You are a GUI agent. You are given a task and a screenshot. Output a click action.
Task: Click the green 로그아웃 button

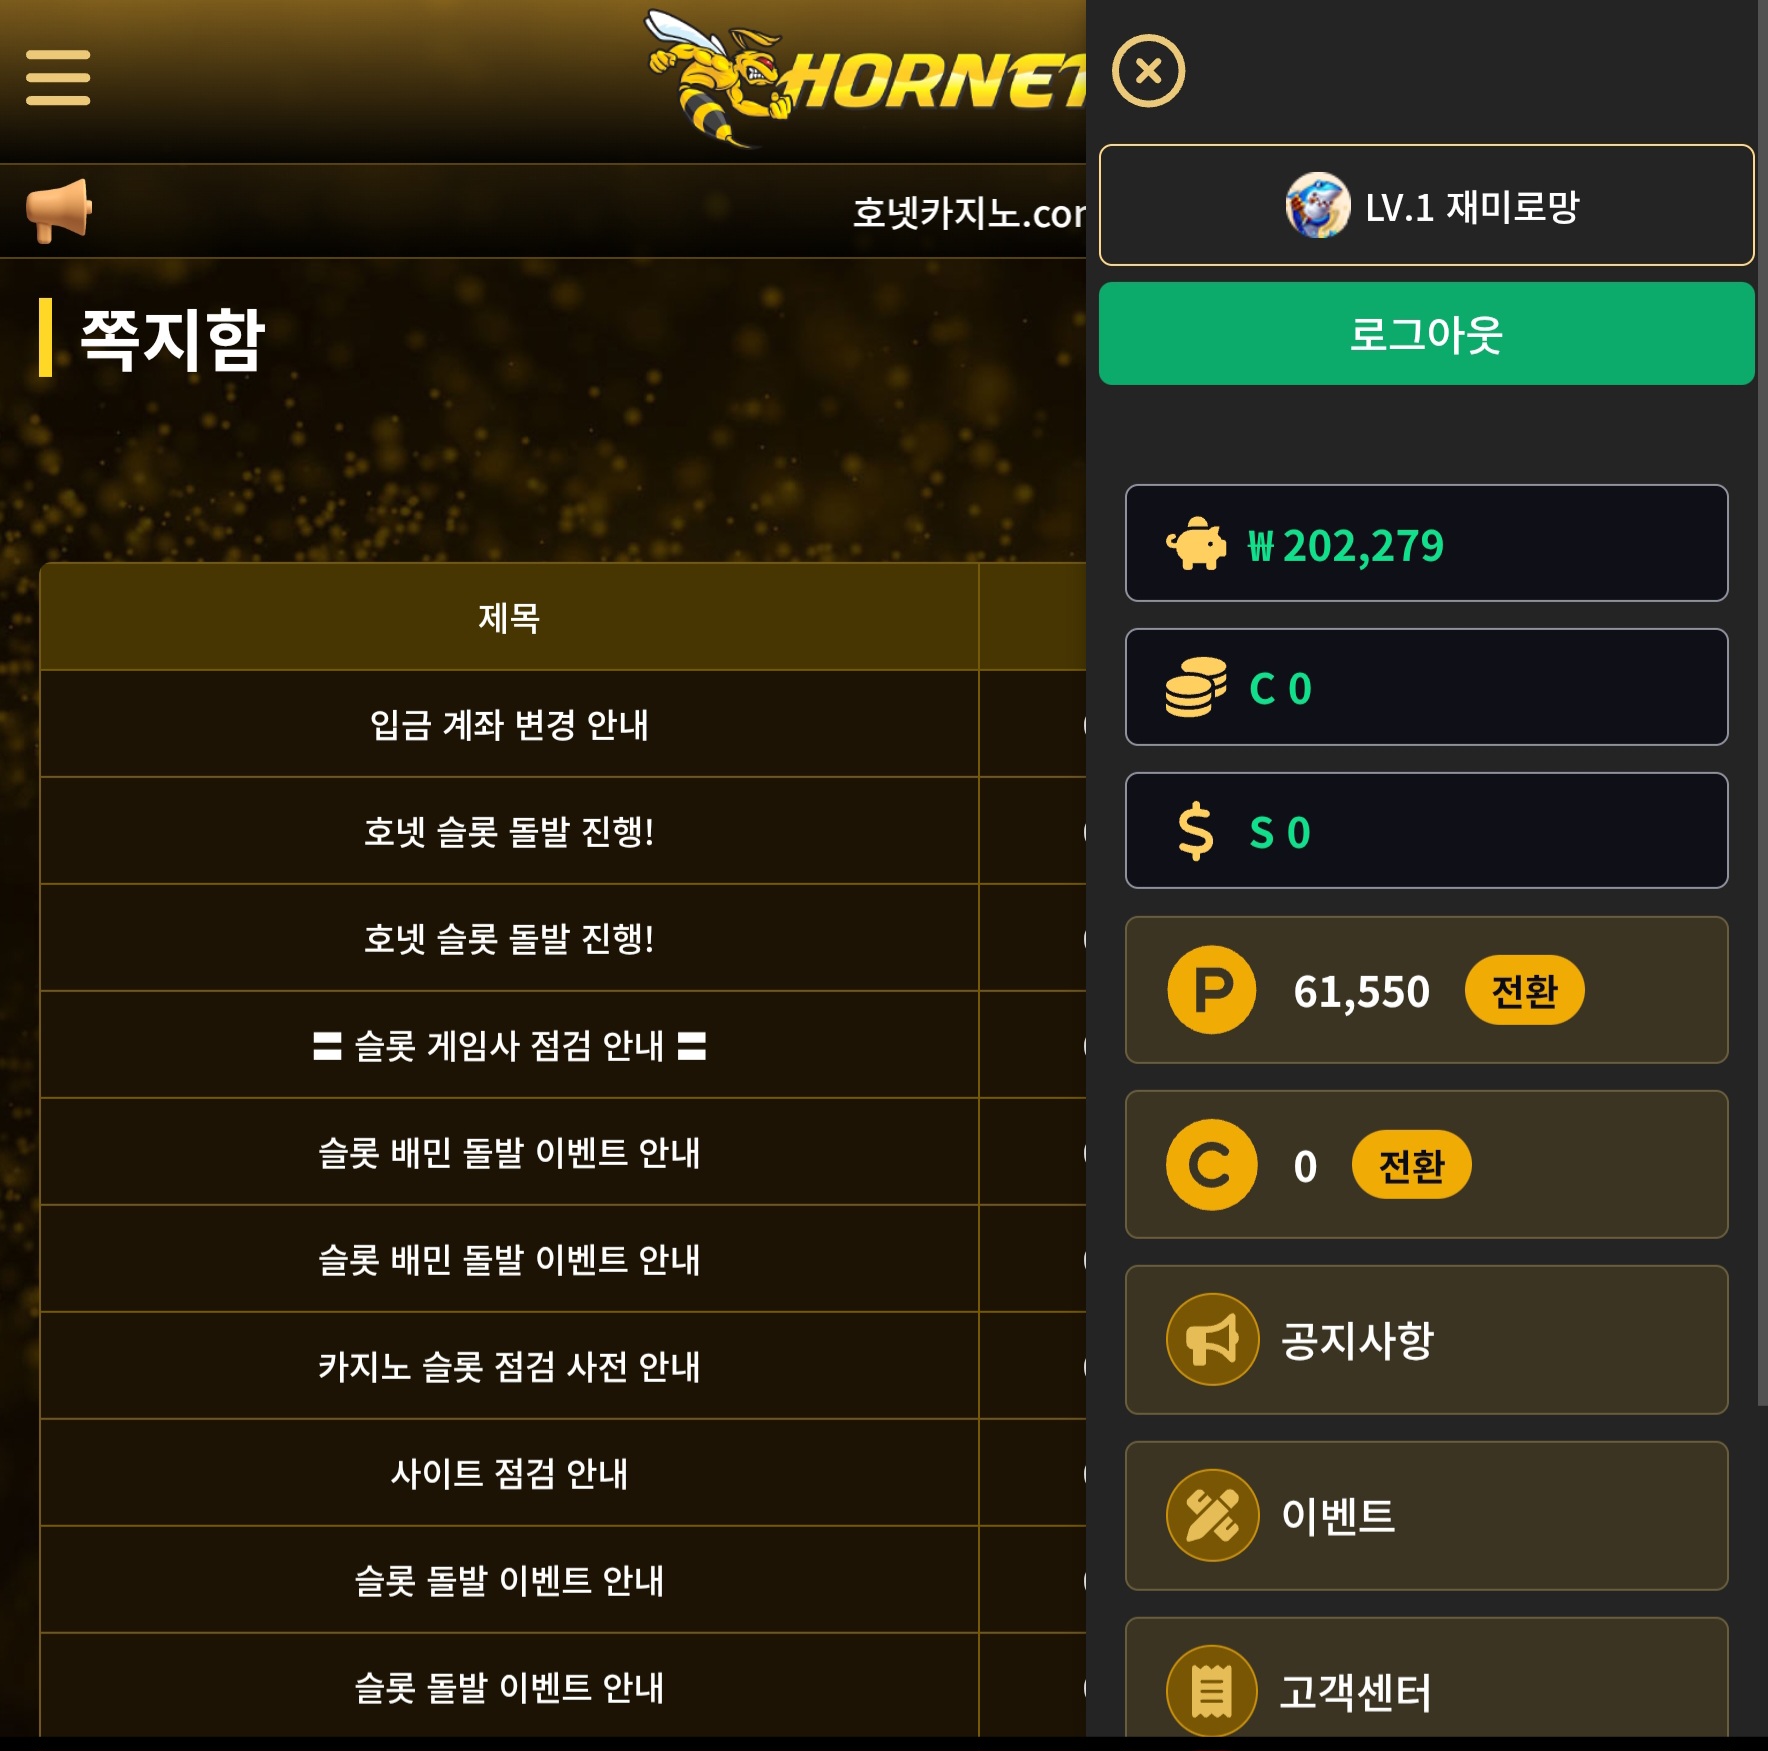pyautogui.click(x=1426, y=334)
